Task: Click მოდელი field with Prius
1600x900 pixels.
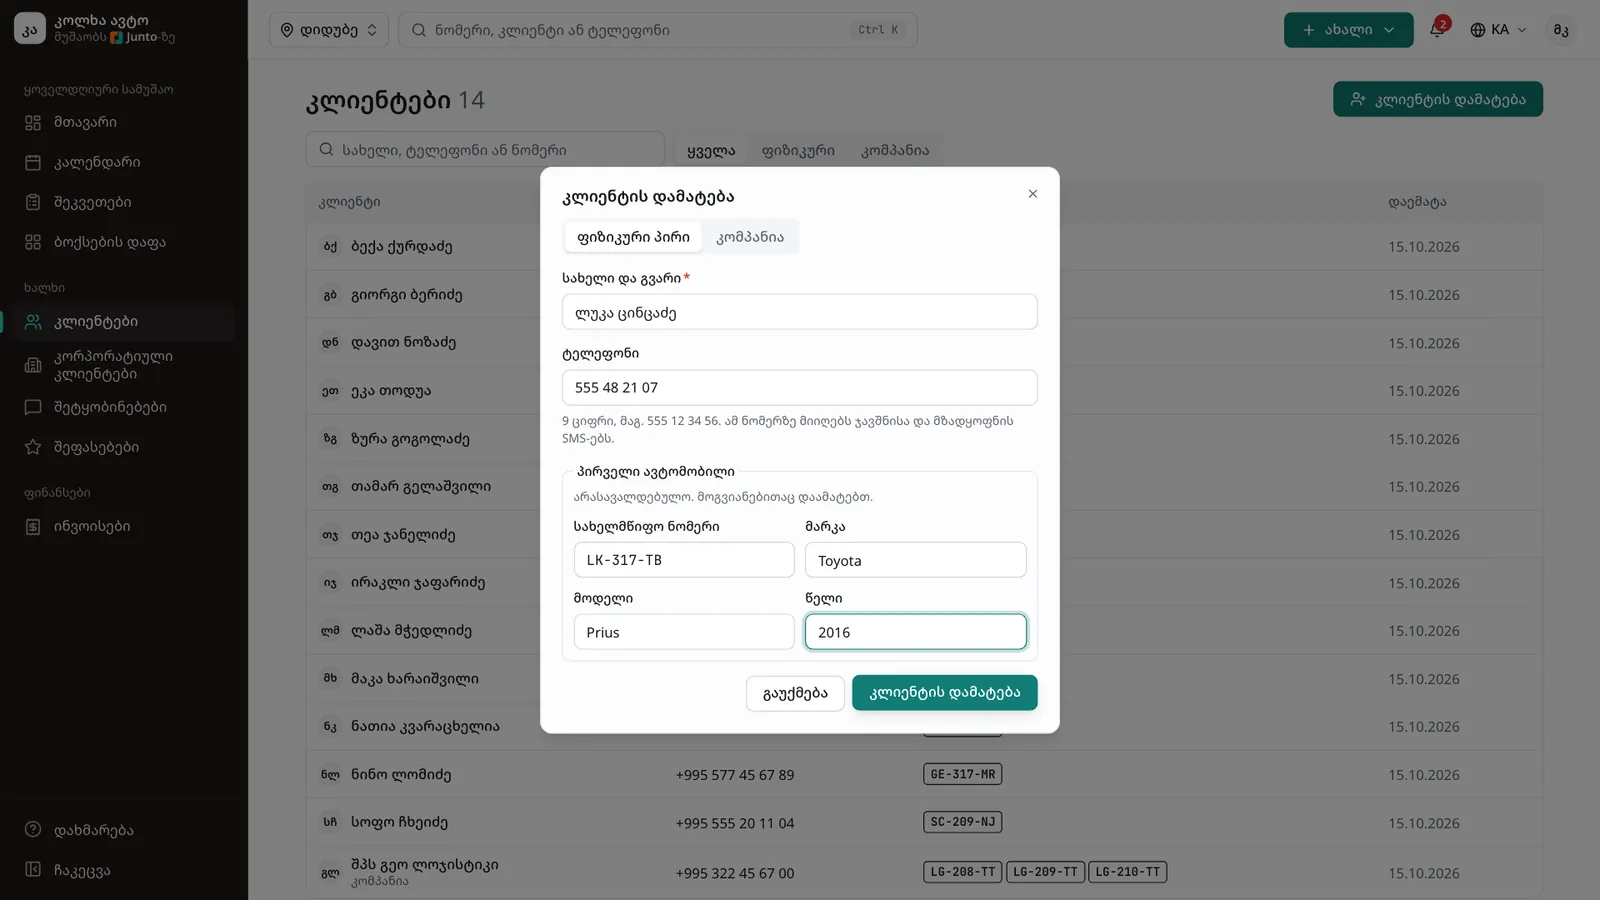Action: pyautogui.click(x=684, y=632)
